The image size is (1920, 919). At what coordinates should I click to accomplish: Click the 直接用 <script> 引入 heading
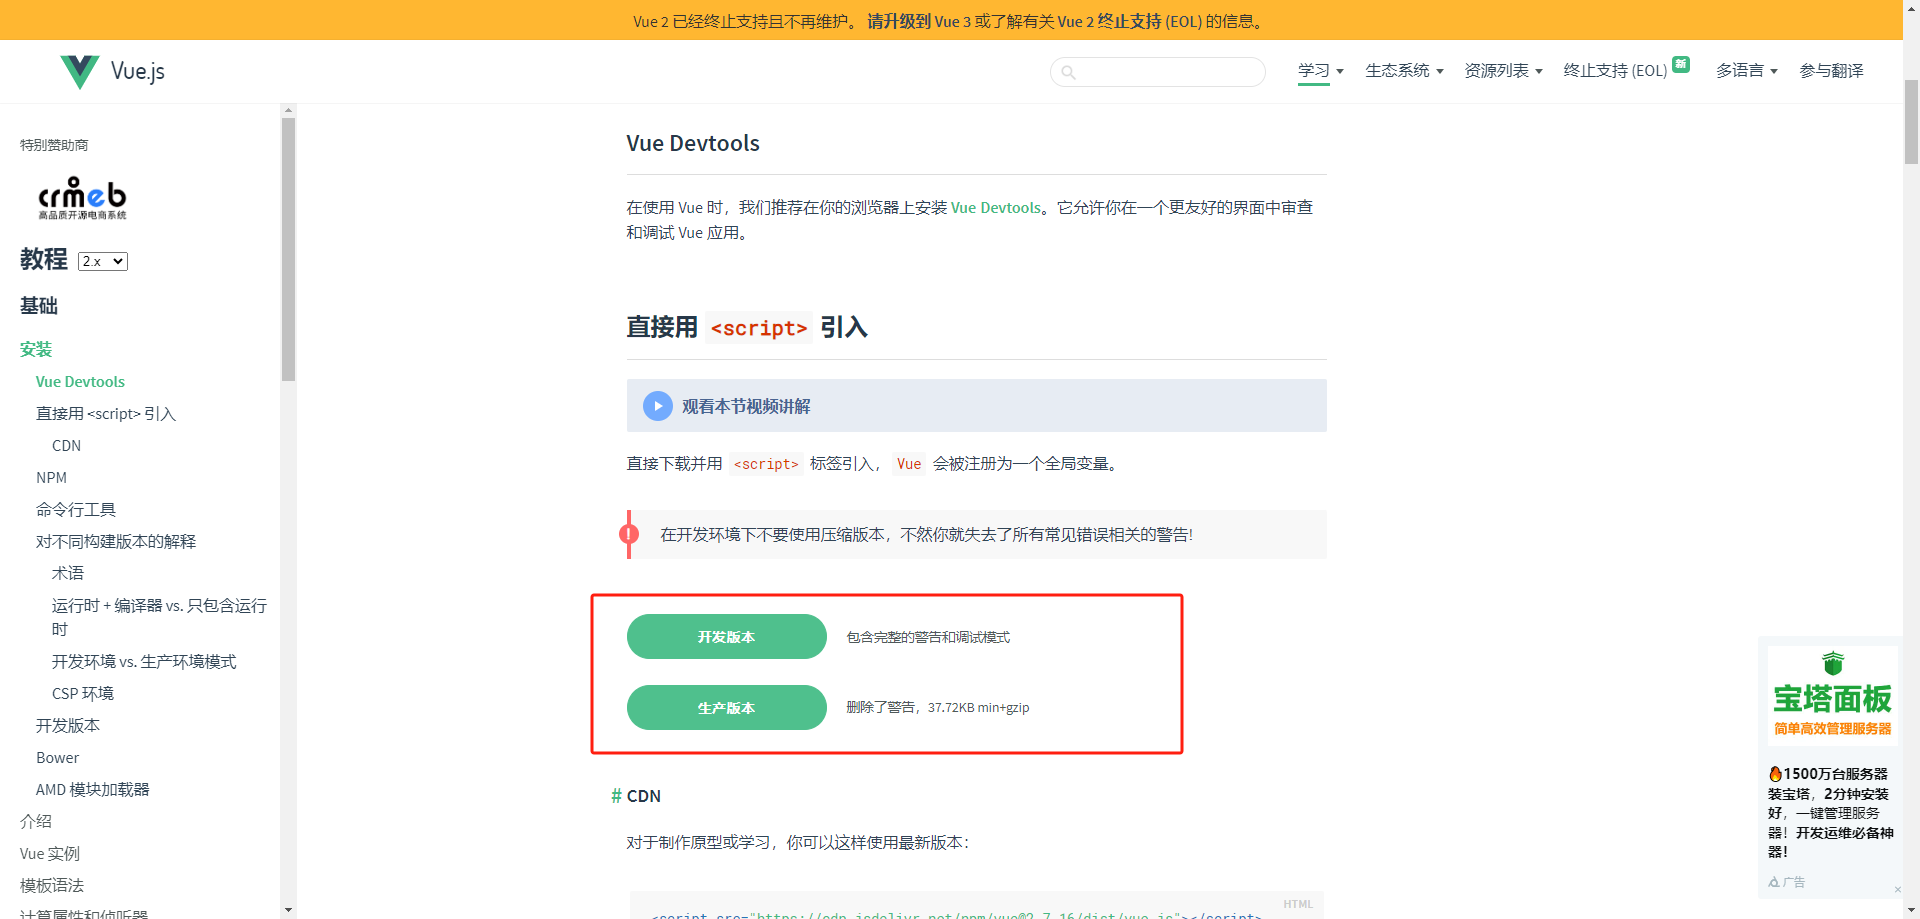pos(747,327)
